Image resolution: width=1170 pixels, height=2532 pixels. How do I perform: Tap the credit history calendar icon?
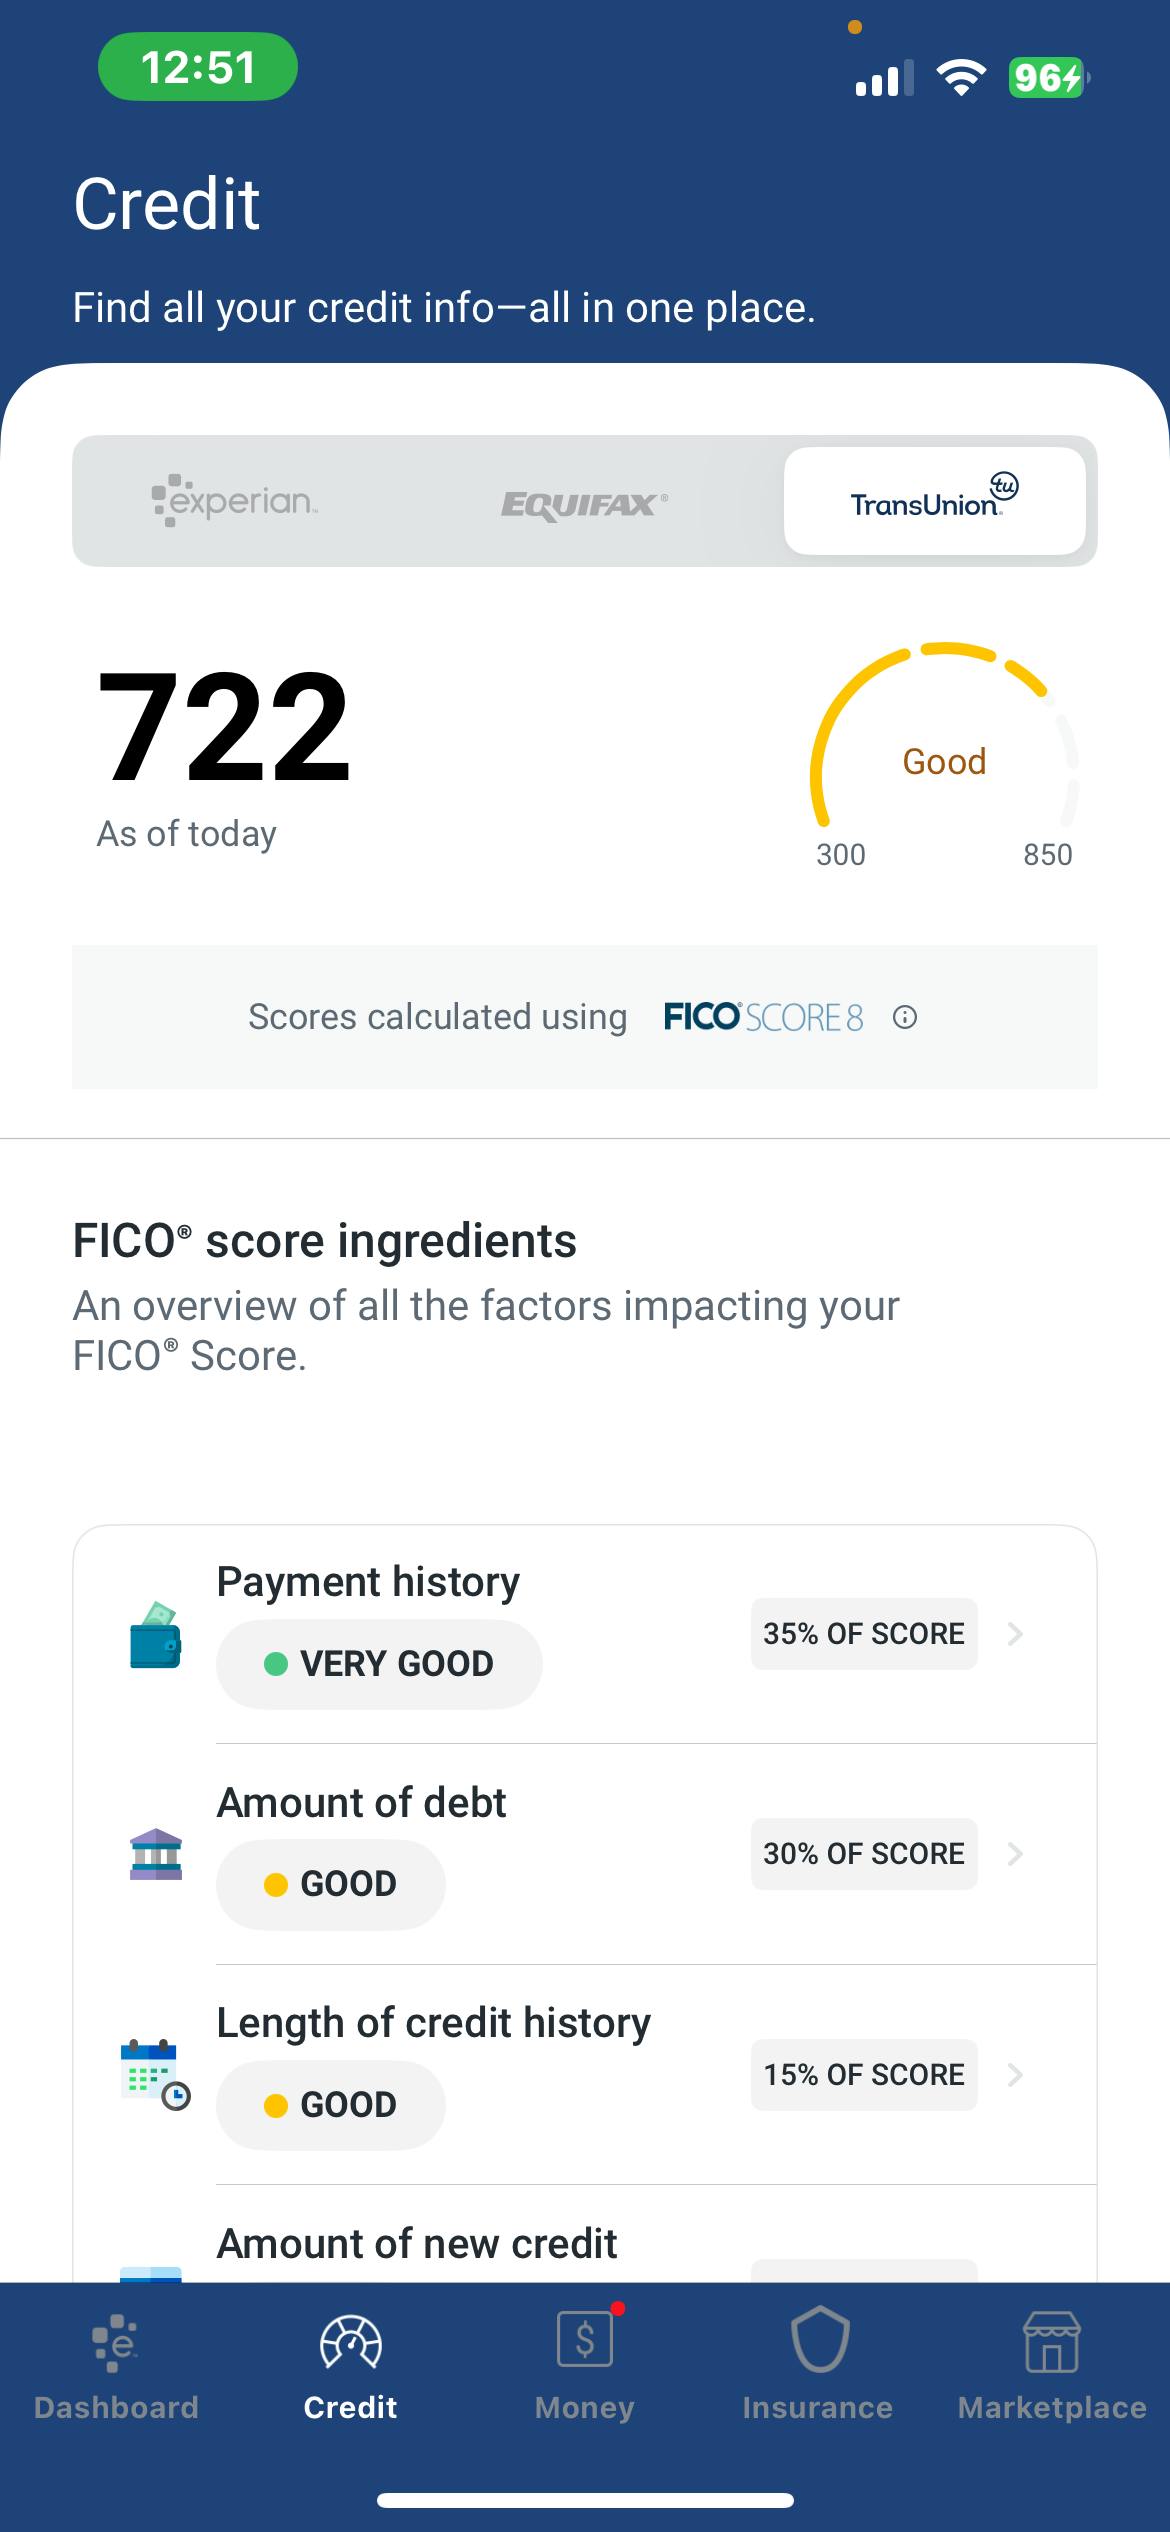(x=154, y=2075)
